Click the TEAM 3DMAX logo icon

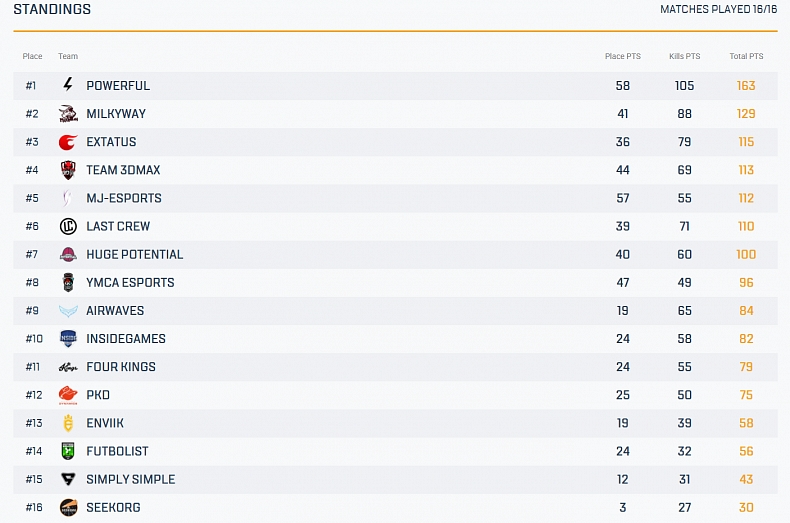coord(68,170)
